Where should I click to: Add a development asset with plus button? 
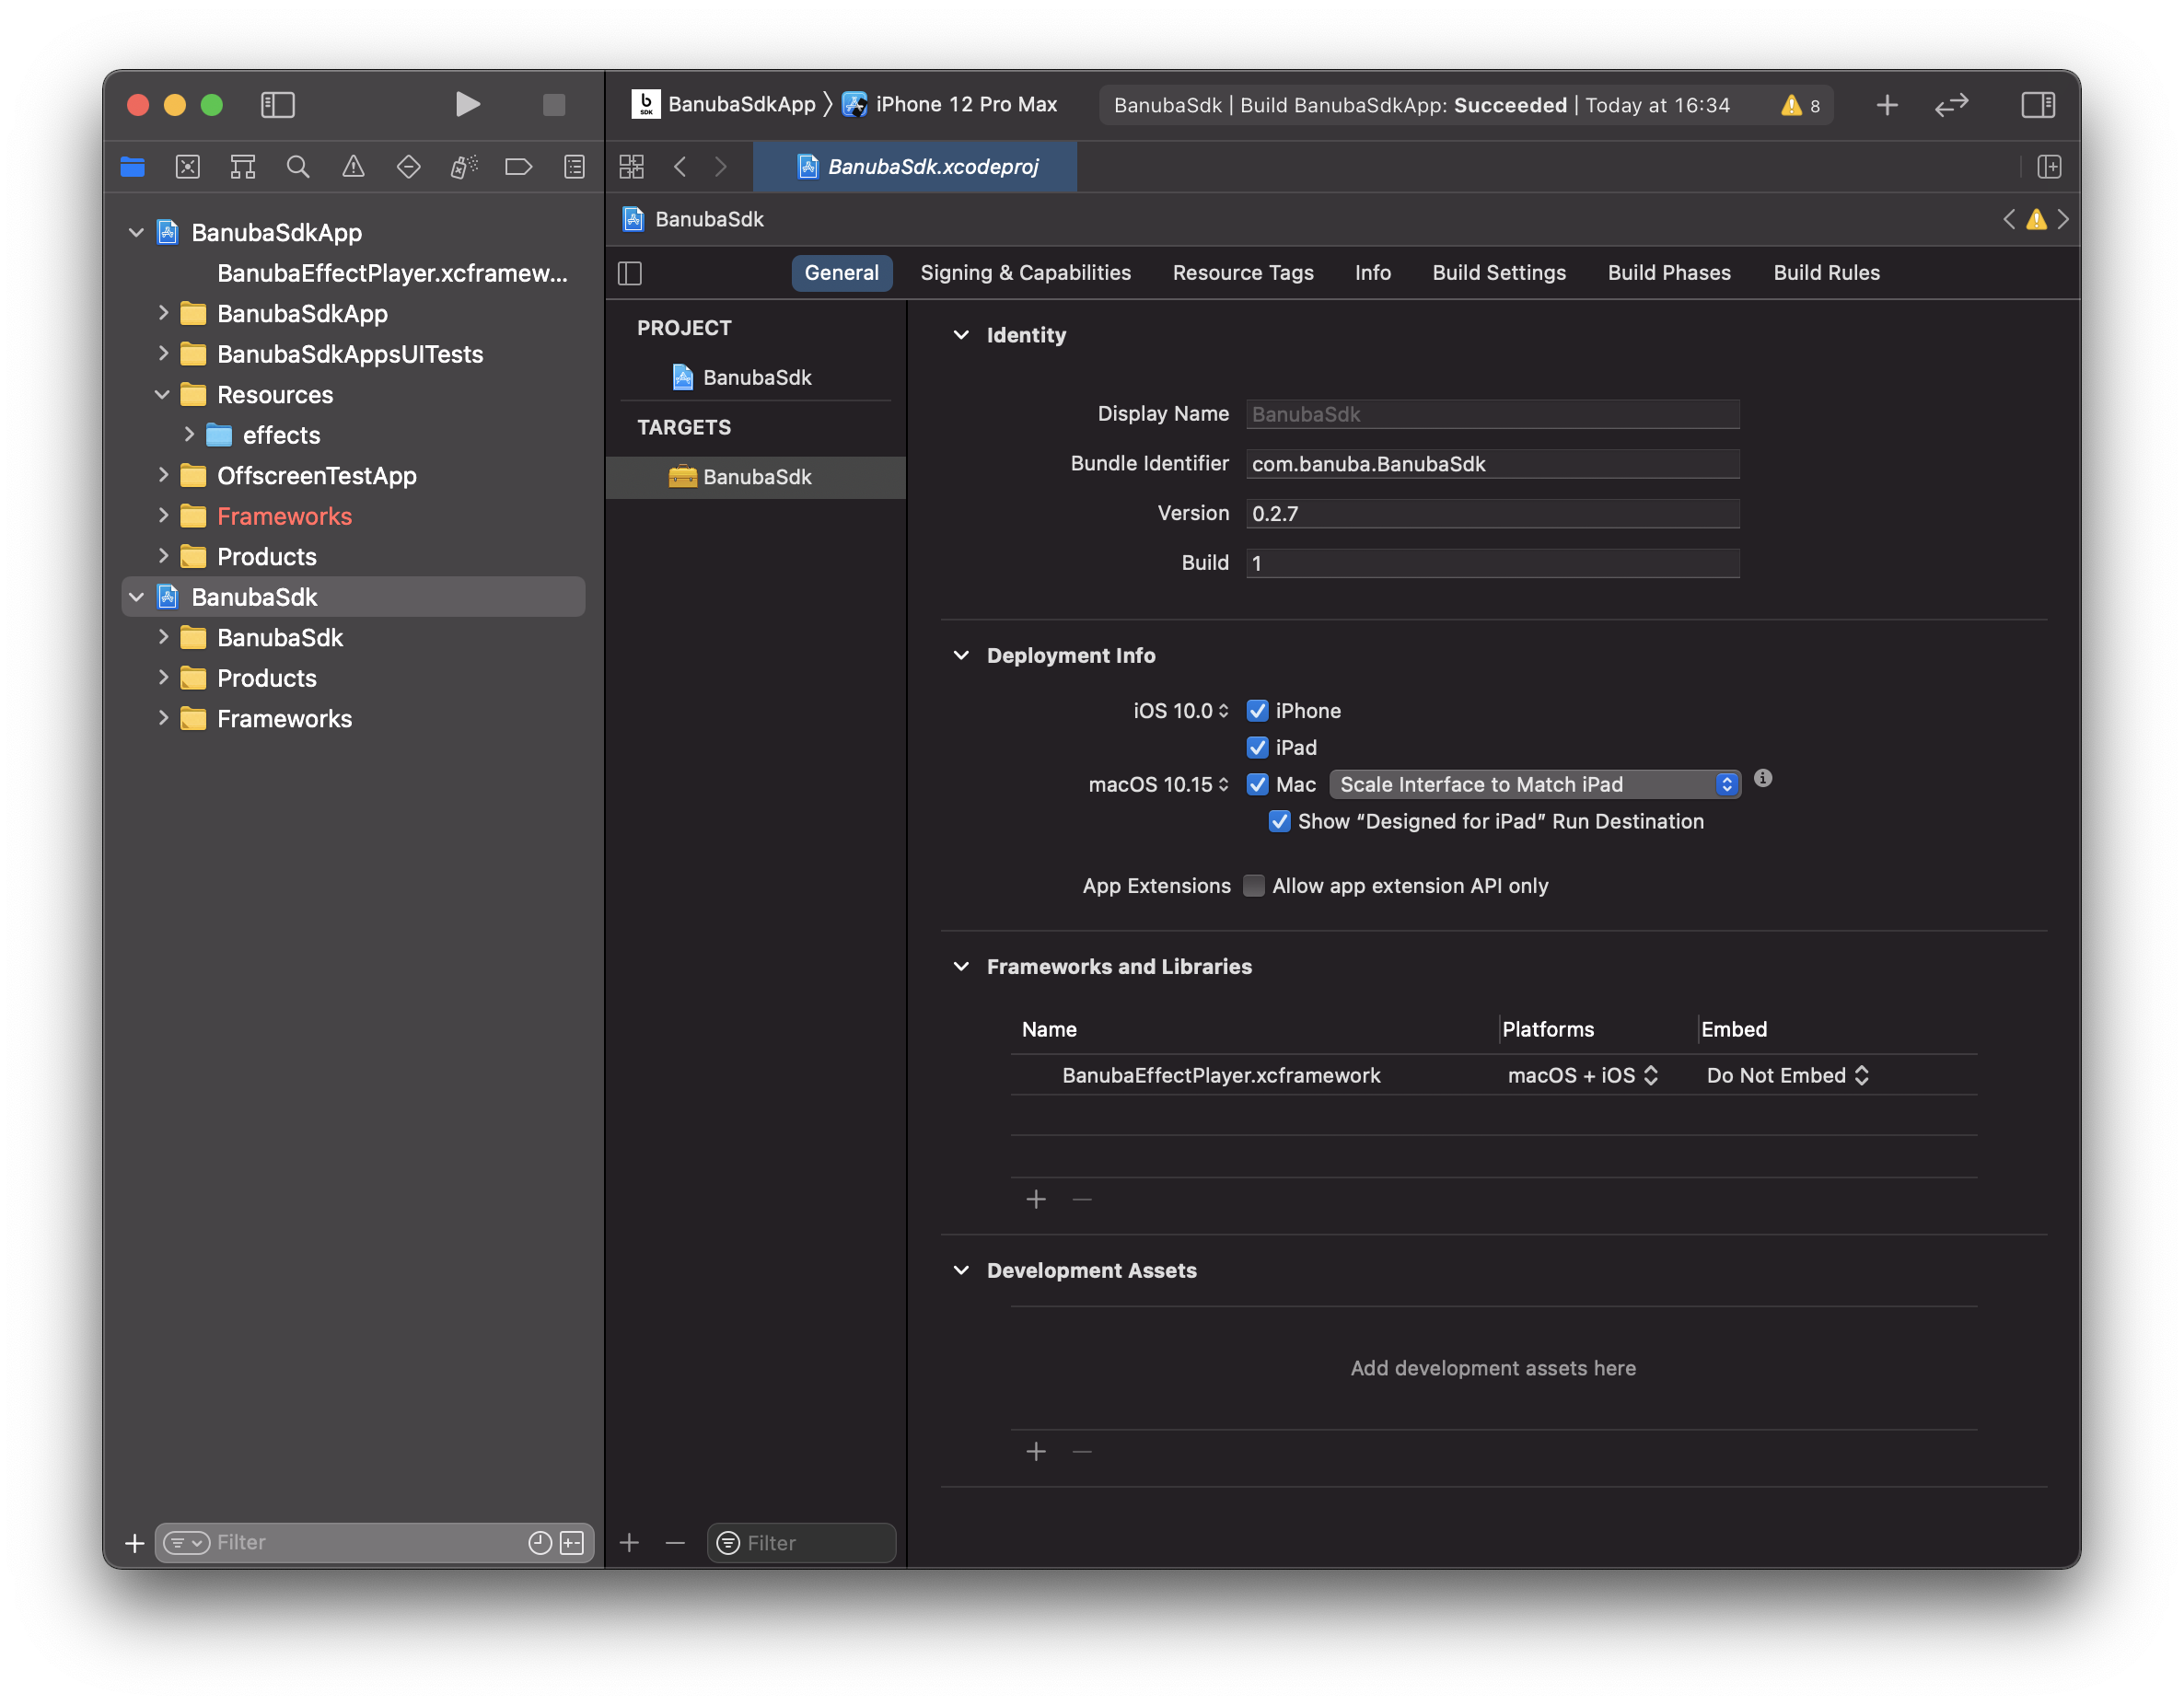[x=1036, y=1452]
